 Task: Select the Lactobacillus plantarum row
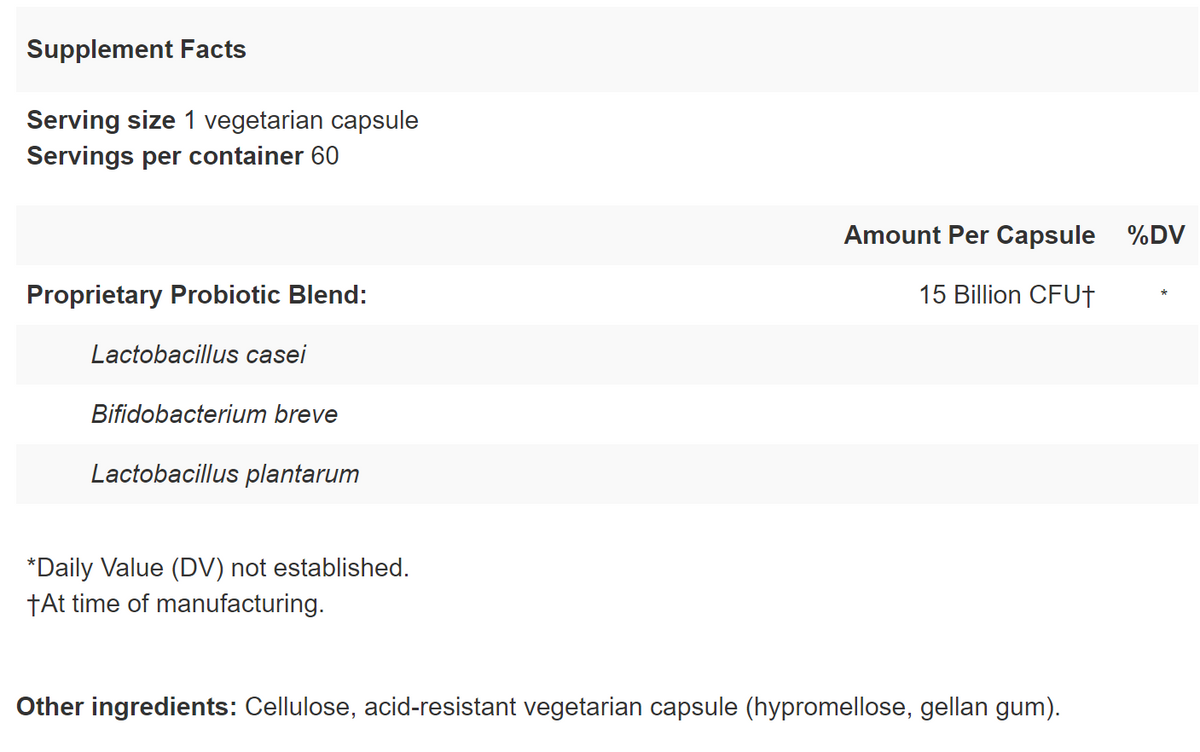tap(225, 474)
